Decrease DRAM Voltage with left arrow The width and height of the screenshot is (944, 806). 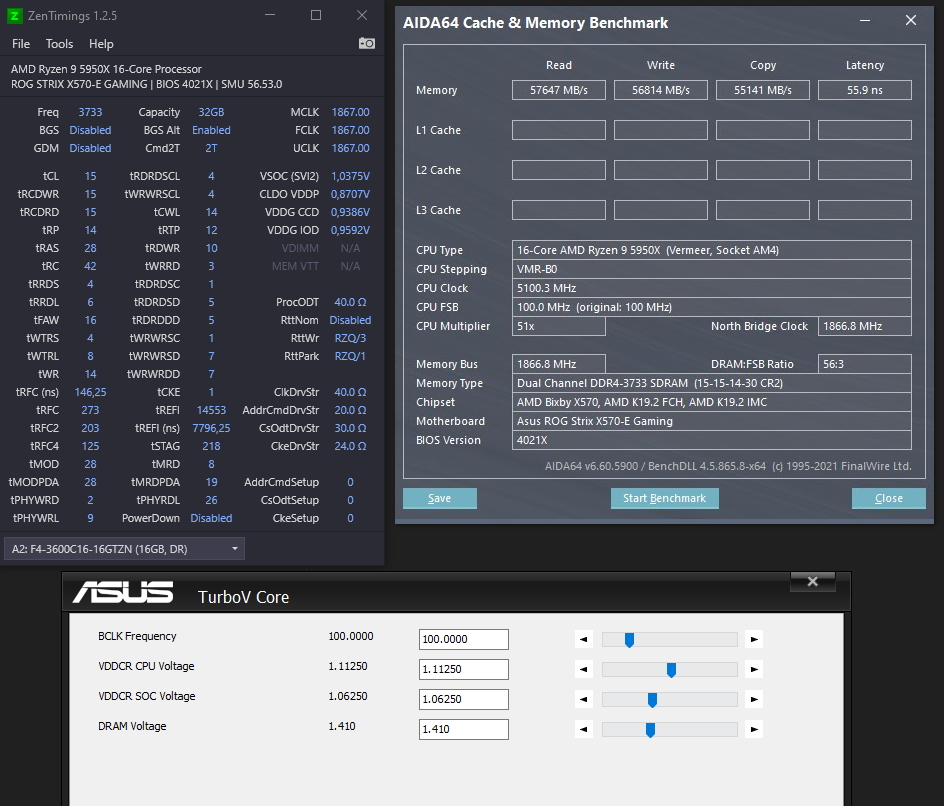click(x=583, y=730)
